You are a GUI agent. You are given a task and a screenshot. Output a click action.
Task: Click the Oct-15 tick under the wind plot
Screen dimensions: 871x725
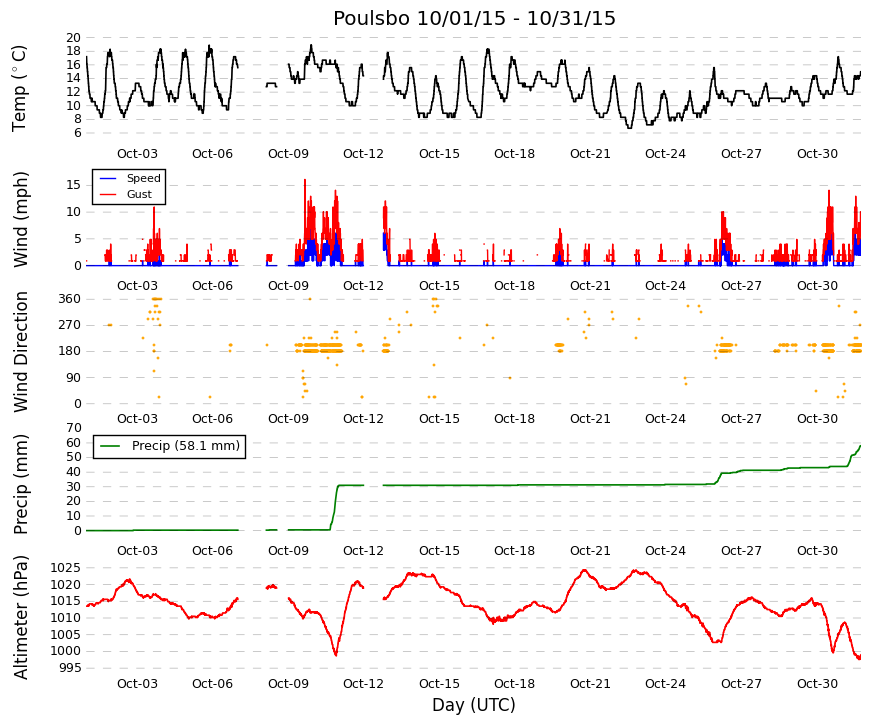439,286
